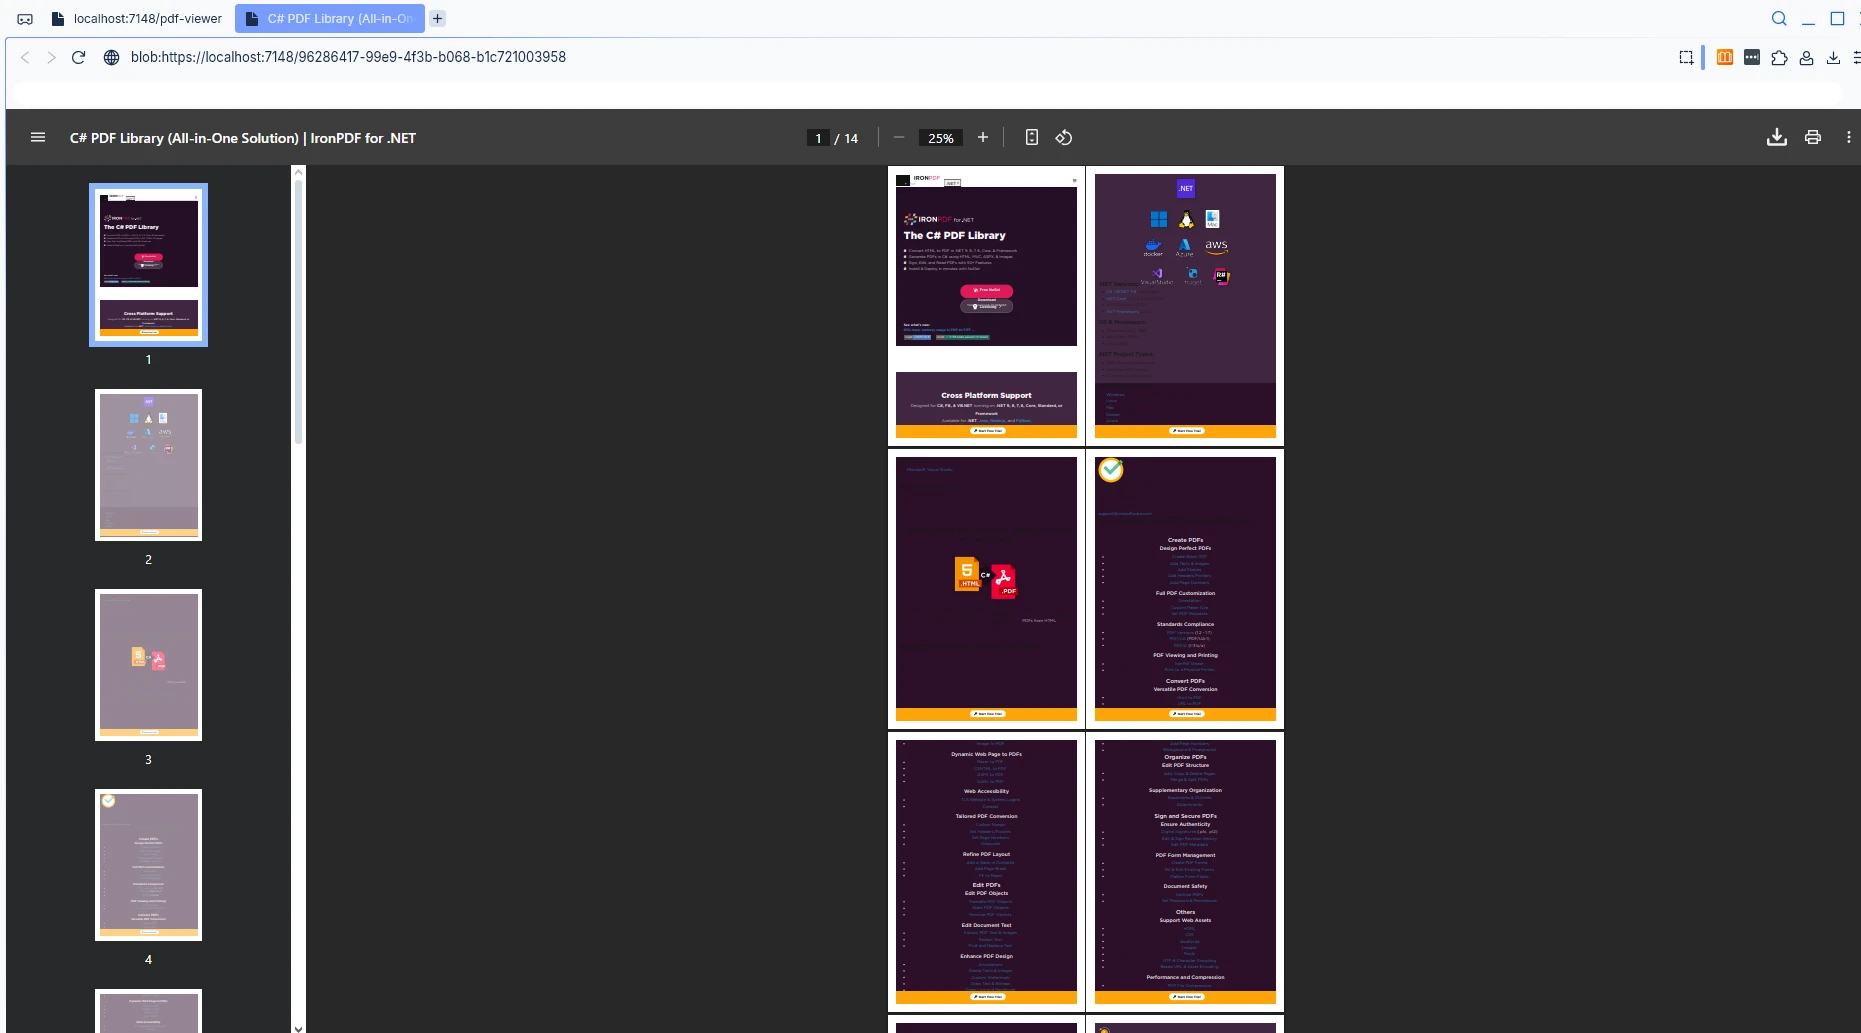The height and width of the screenshot is (1033, 1861).
Task: Open the browser Extensions puzzle icon
Action: pos(1779,57)
